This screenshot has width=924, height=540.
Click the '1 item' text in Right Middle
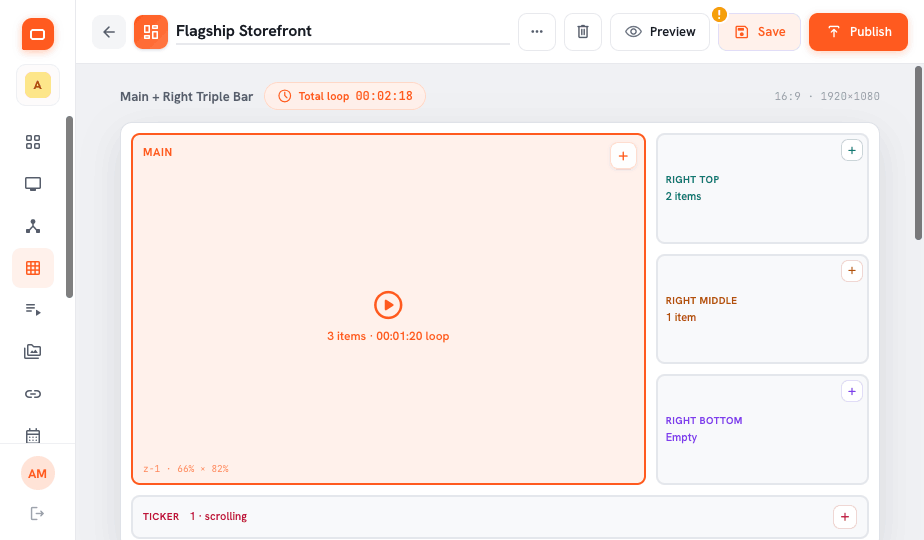point(681,317)
